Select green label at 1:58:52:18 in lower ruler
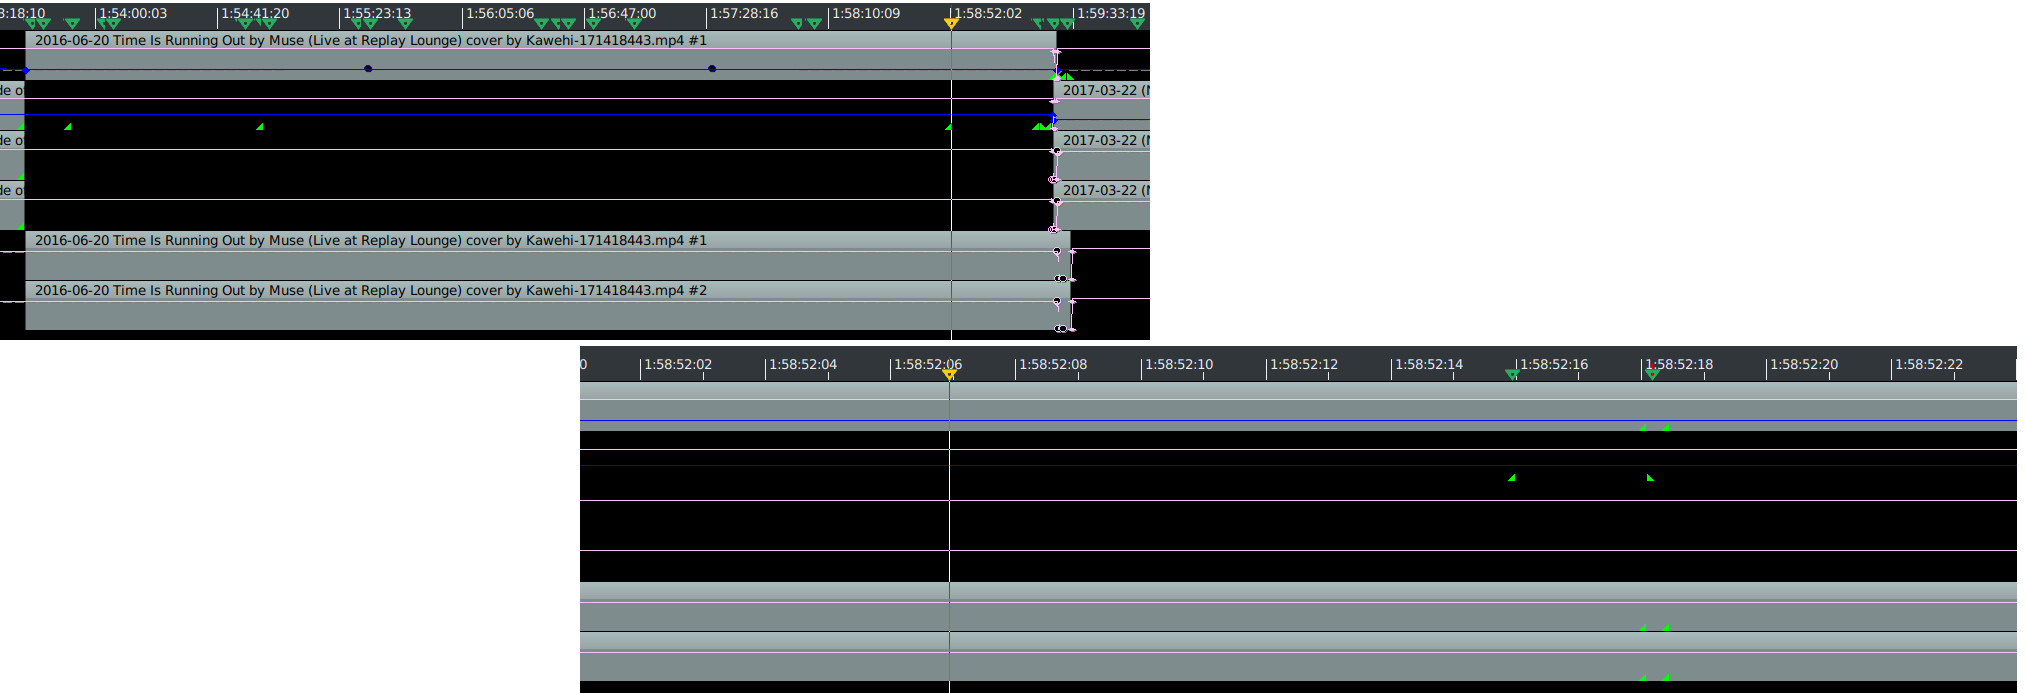The width and height of the screenshot is (2026, 693). (x=1652, y=374)
